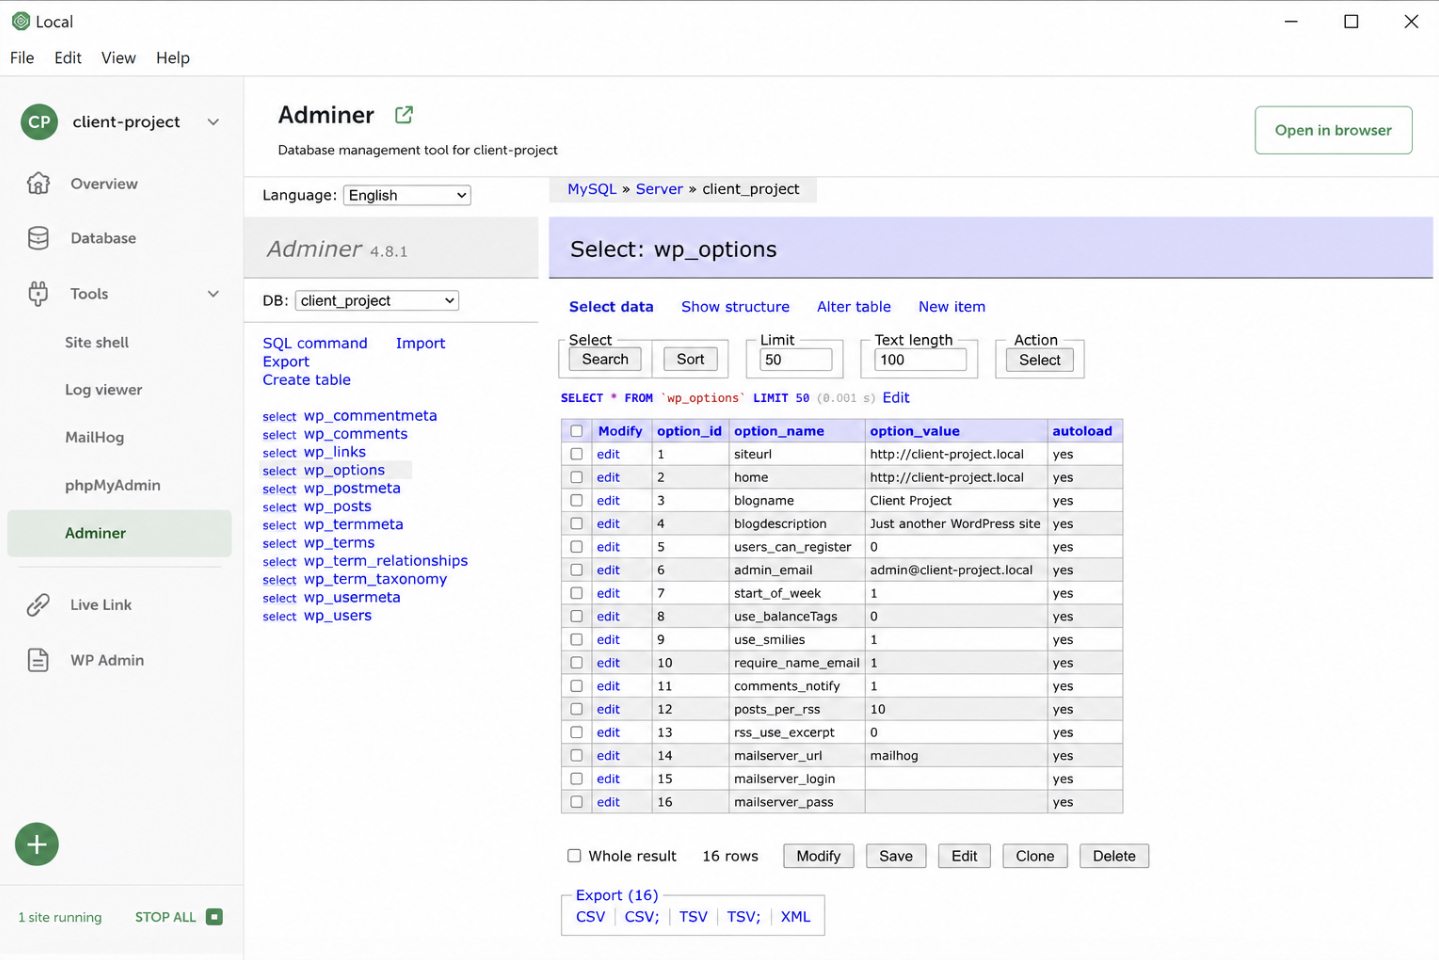Image resolution: width=1439 pixels, height=960 pixels.
Task: Check the blogname row checkbox
Action: tap(576, 500)
